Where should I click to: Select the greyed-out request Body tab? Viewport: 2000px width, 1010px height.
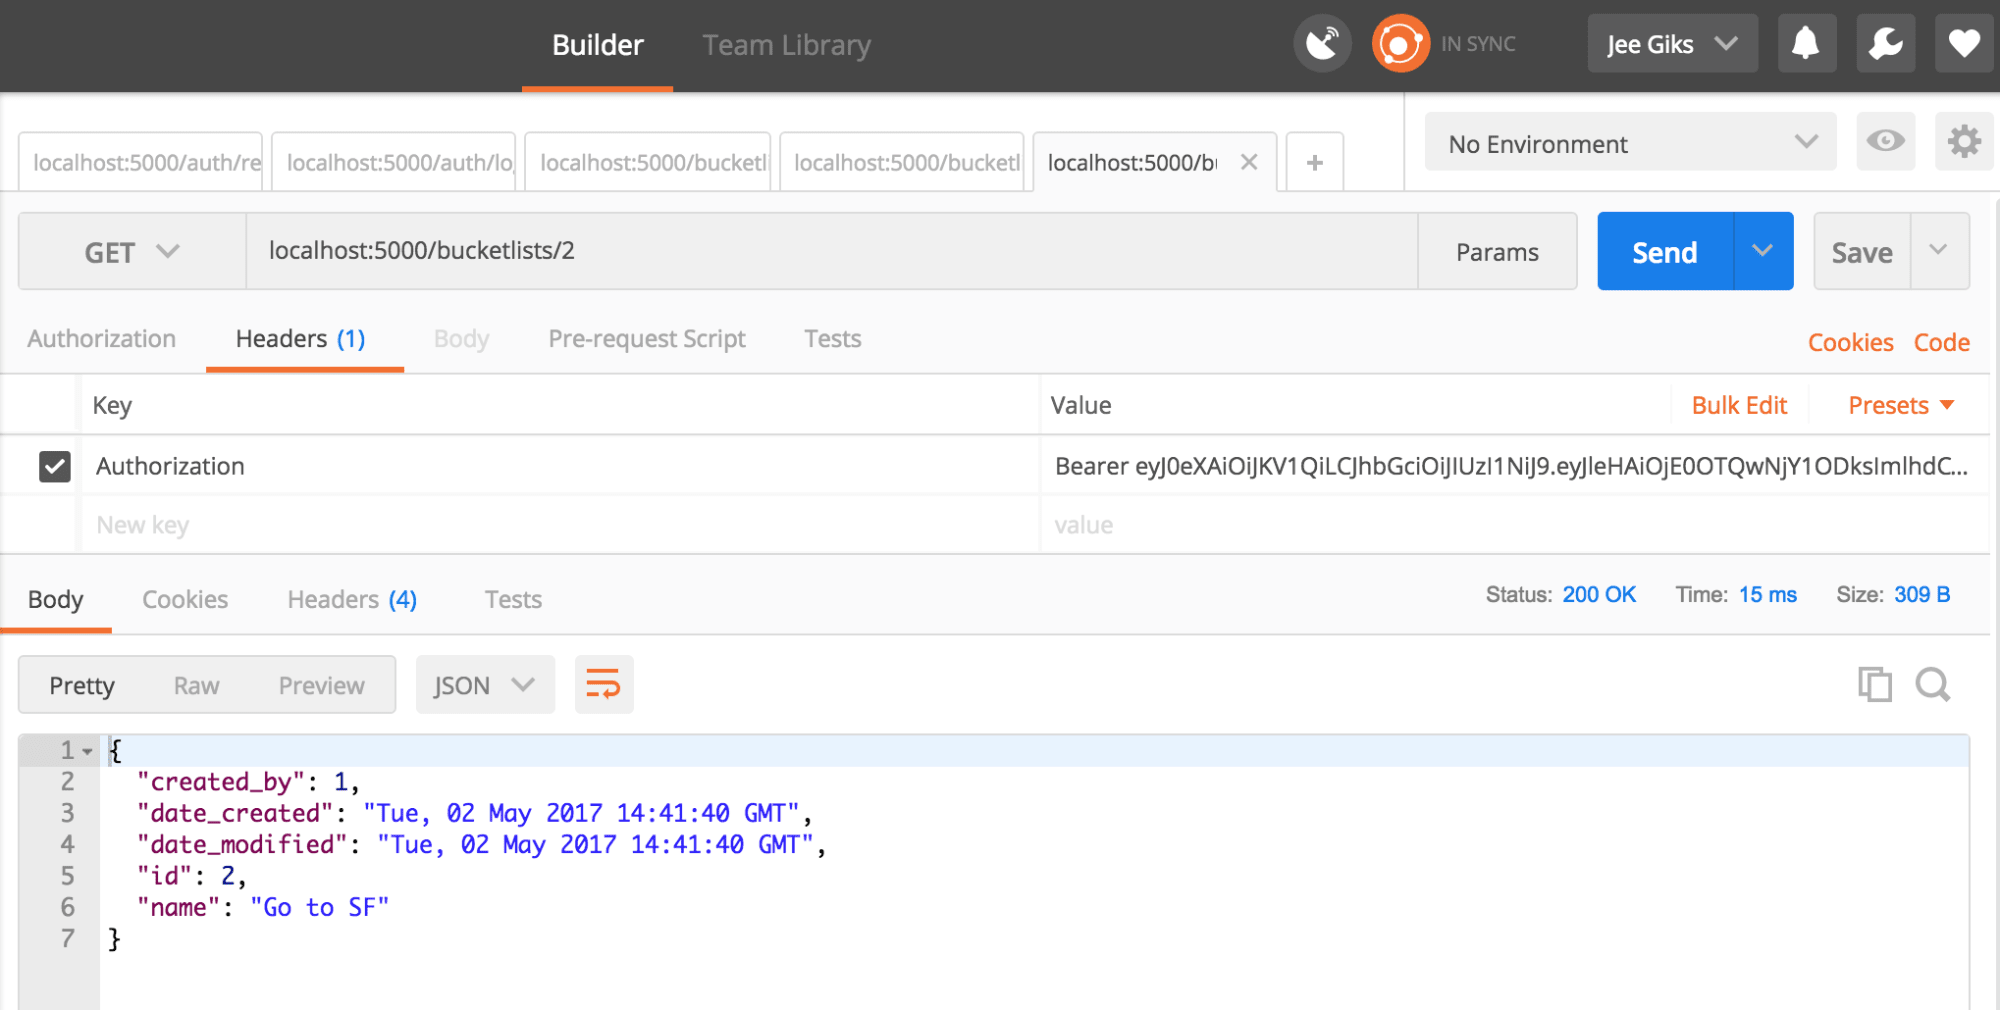point(461,339)
